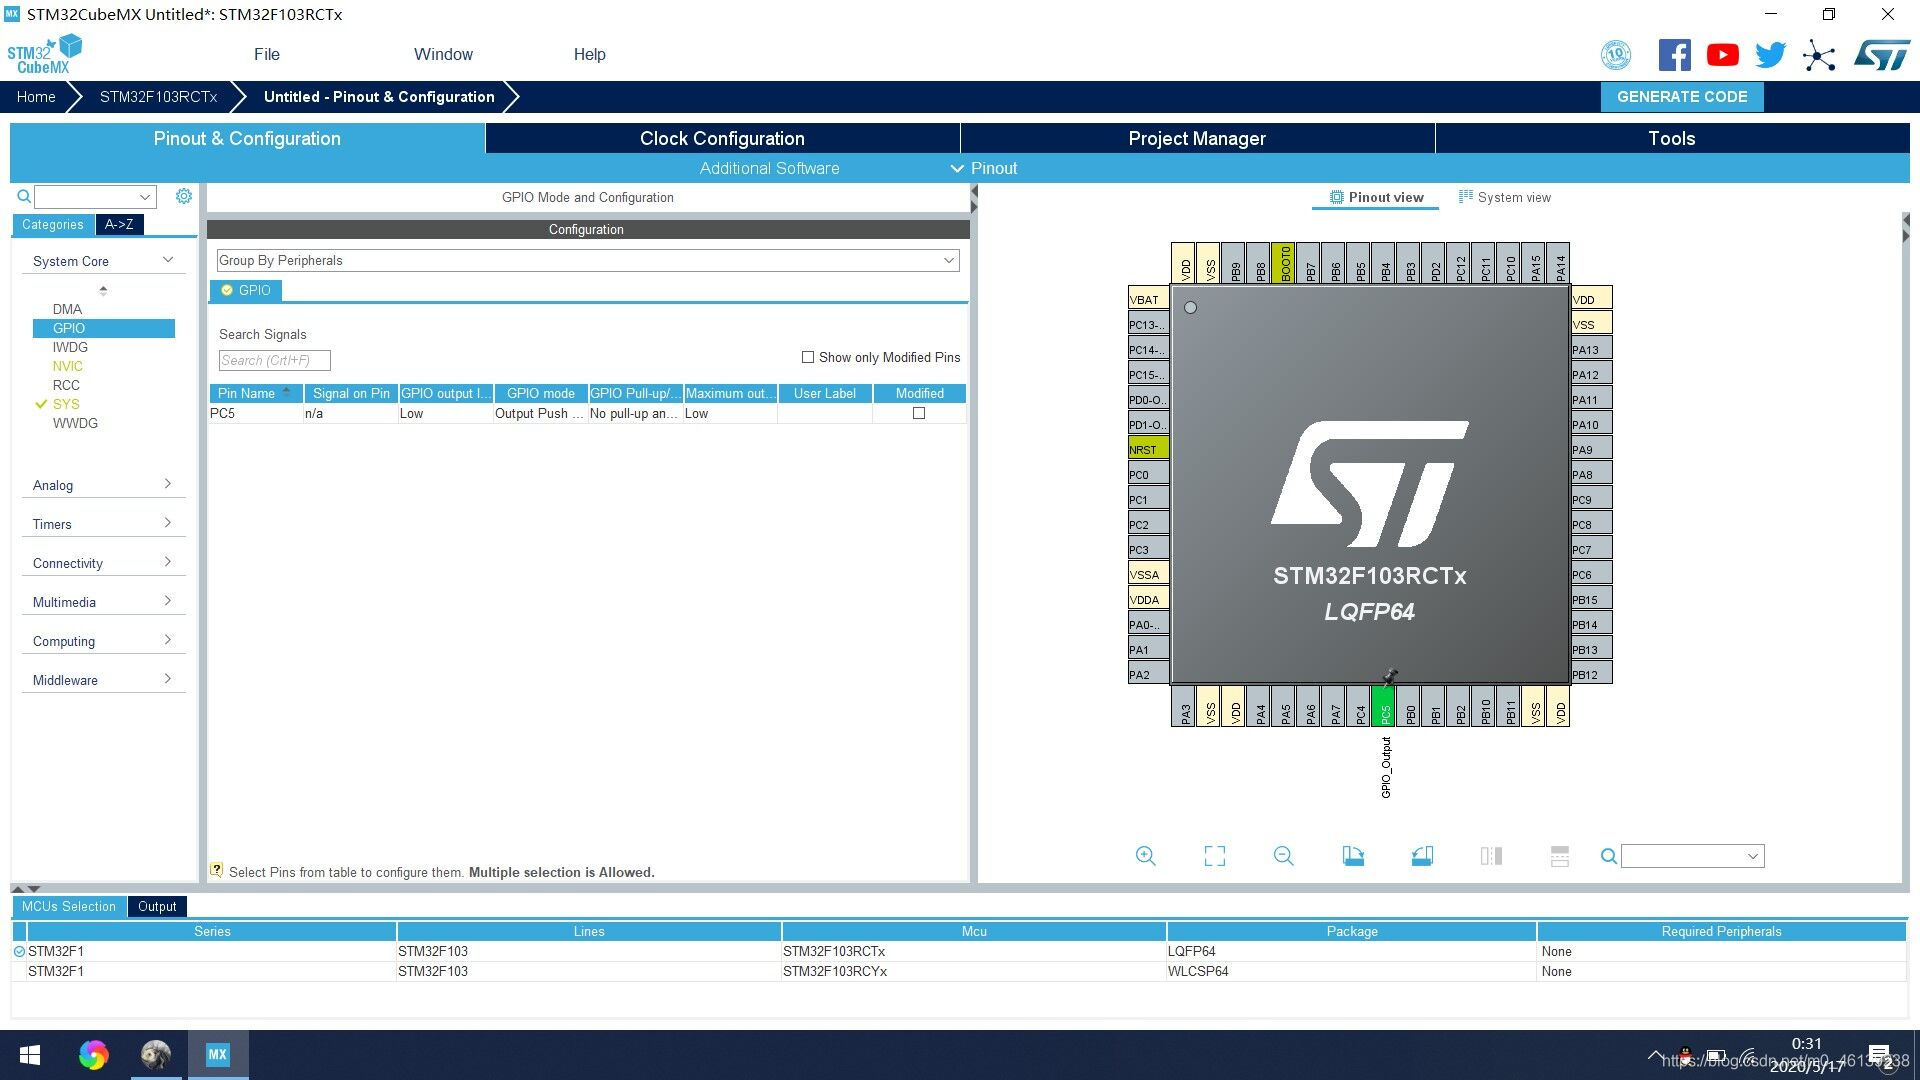Viewport: 1920px width, 1080px height.
Task: Enable GPIO peripheral toggle indicator
Action: click(227, 290)
